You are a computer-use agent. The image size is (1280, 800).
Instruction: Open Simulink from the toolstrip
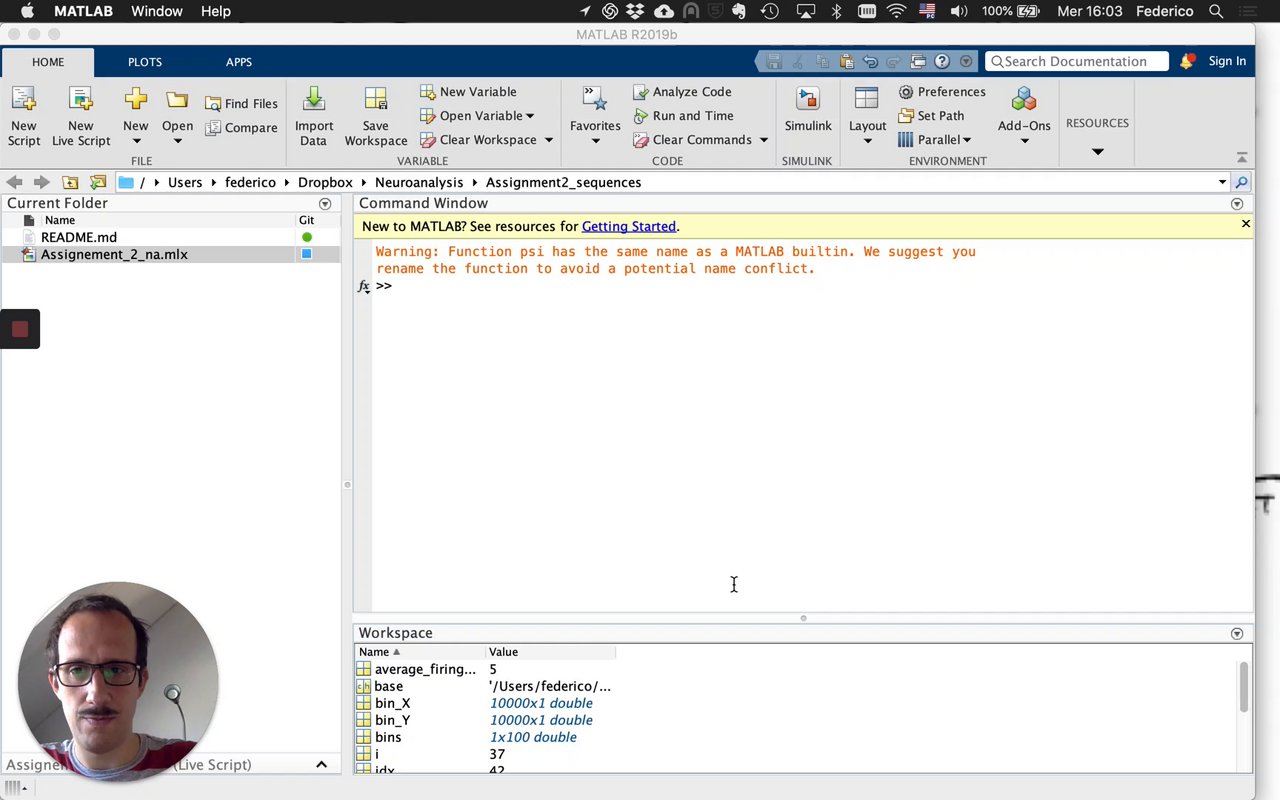pos(807,101)
